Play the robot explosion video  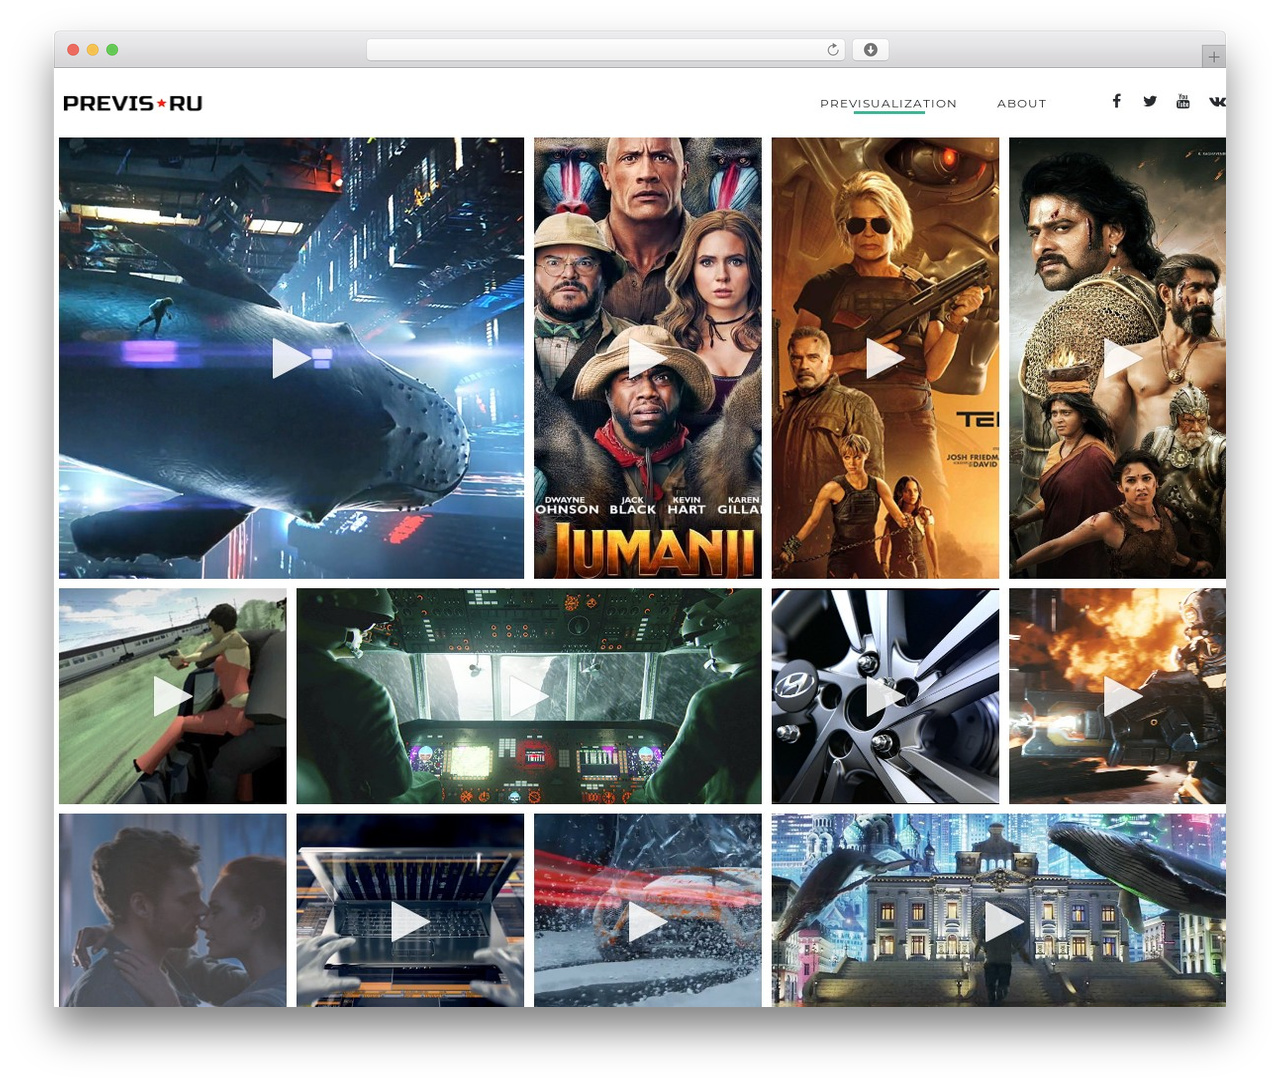coord(1117,696)
